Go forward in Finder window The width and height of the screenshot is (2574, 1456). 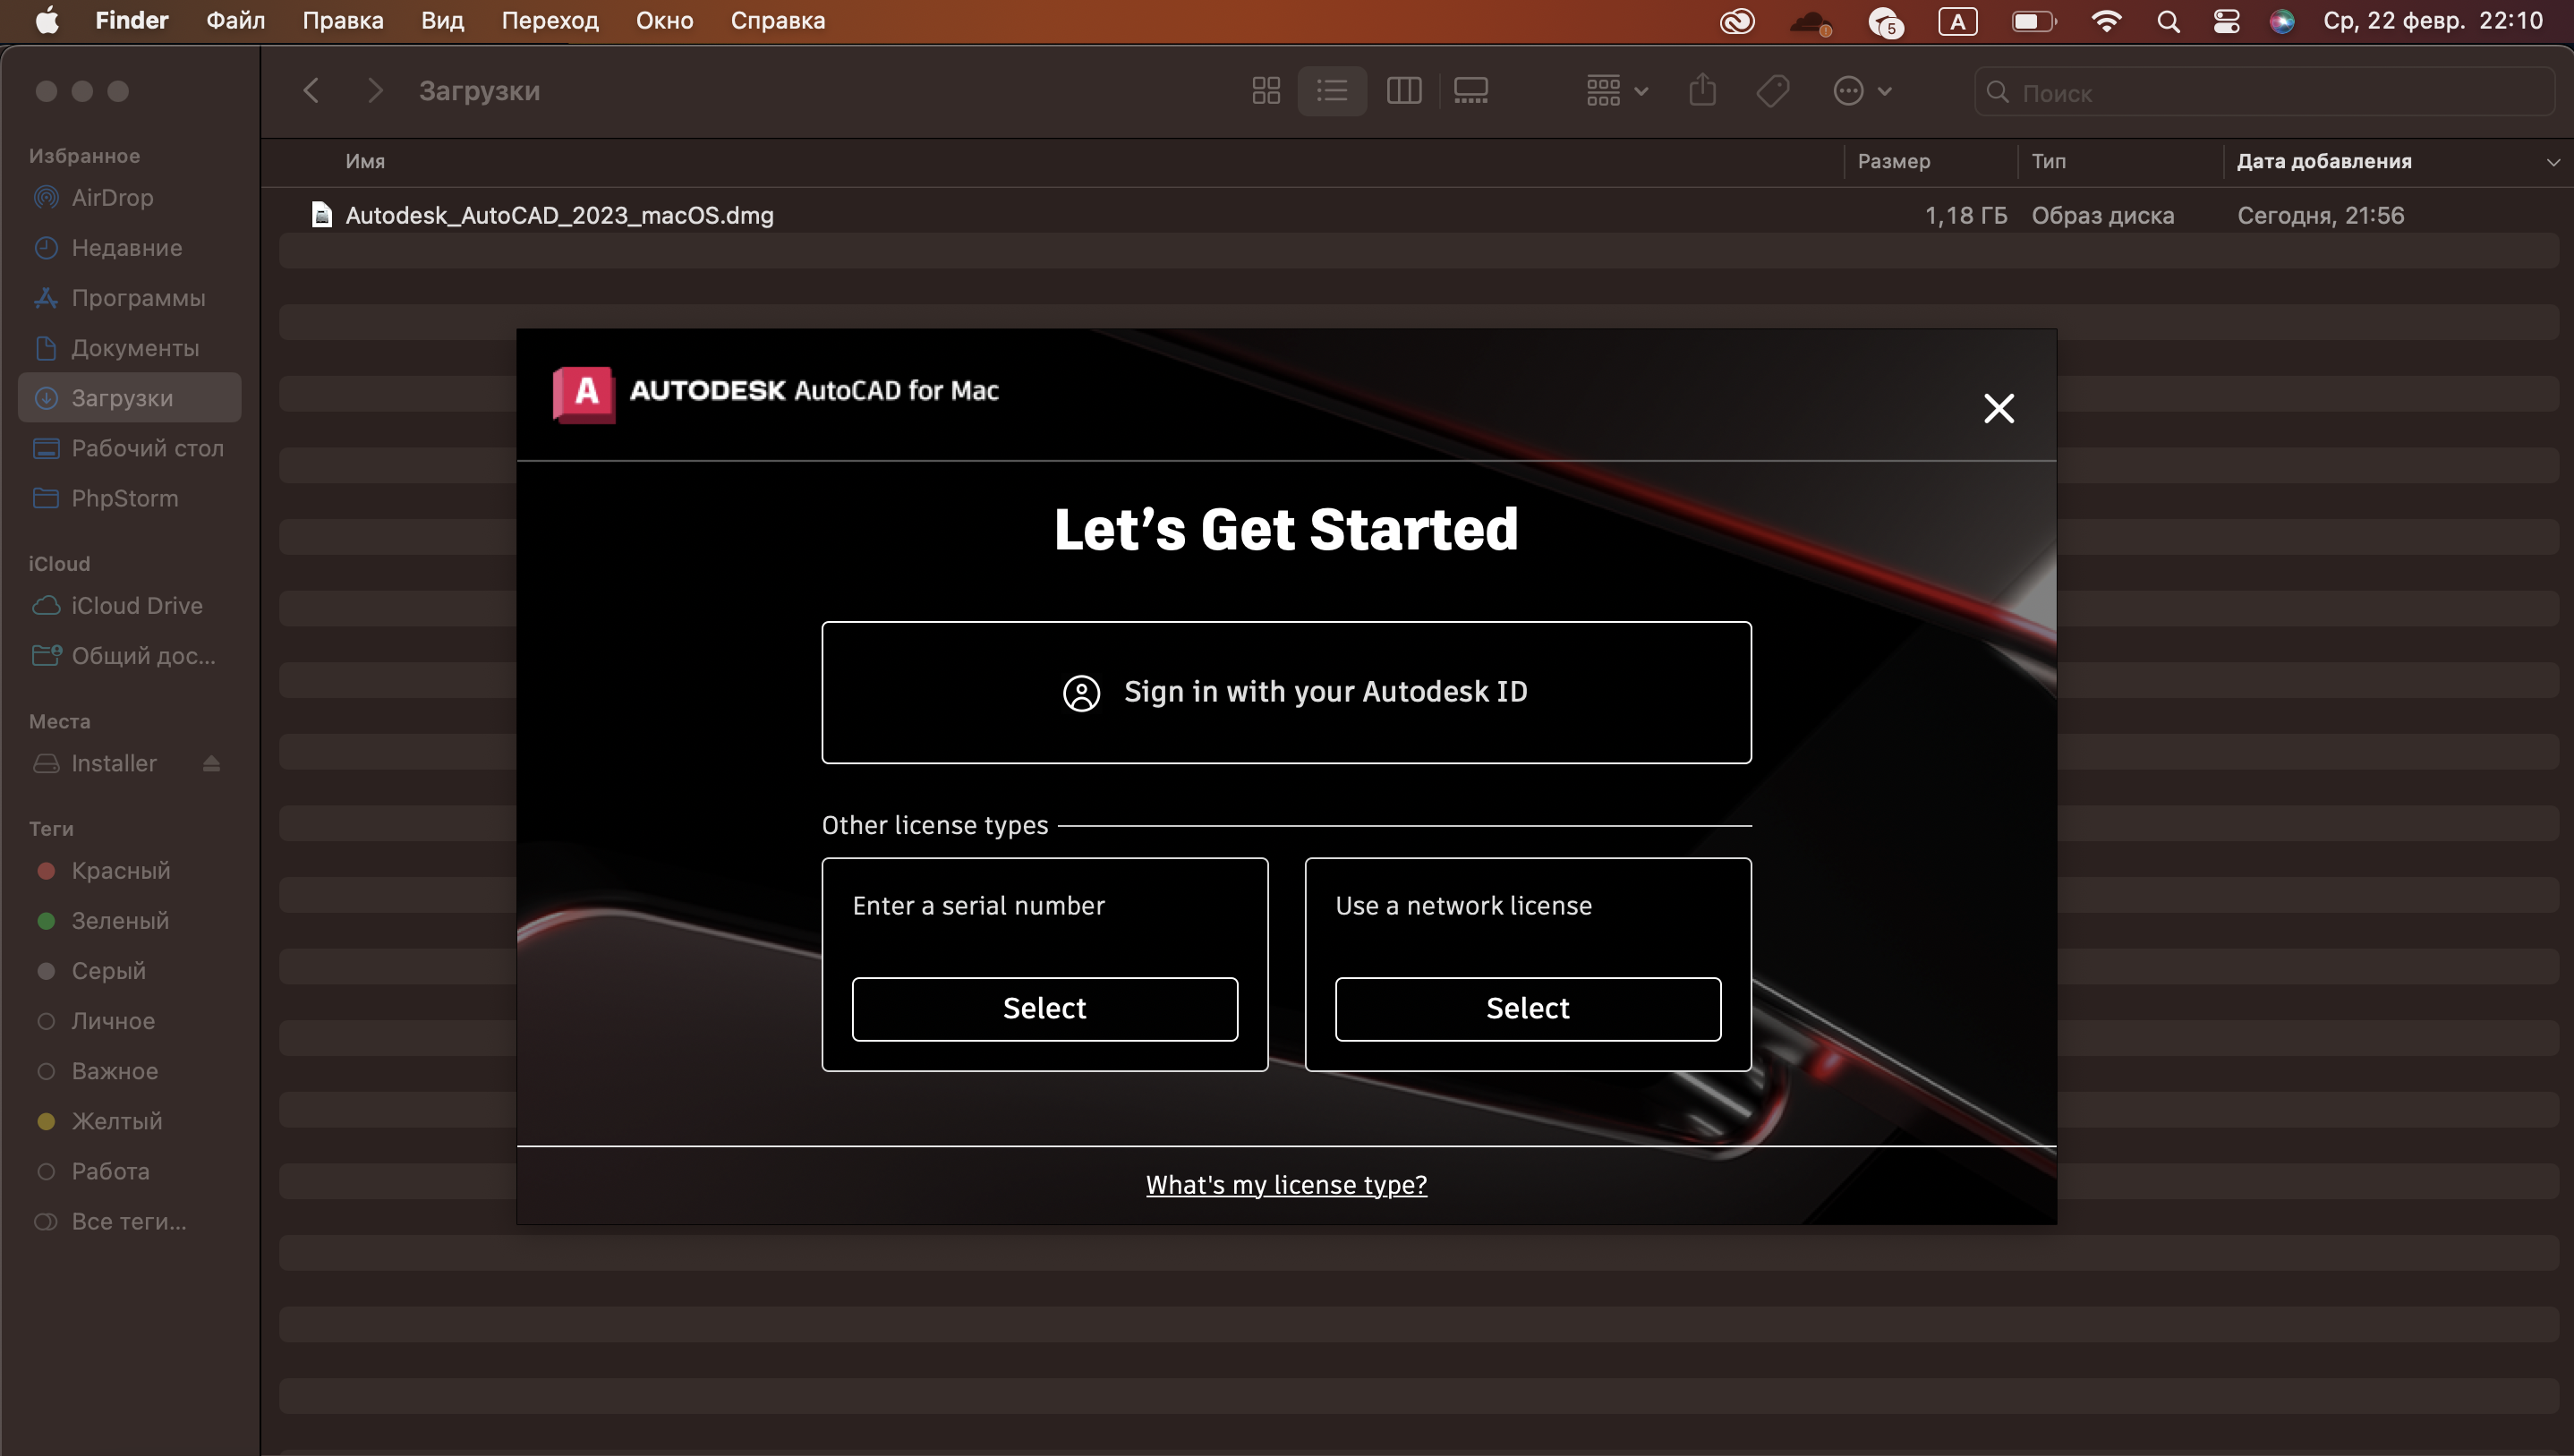tap(375, 91)
